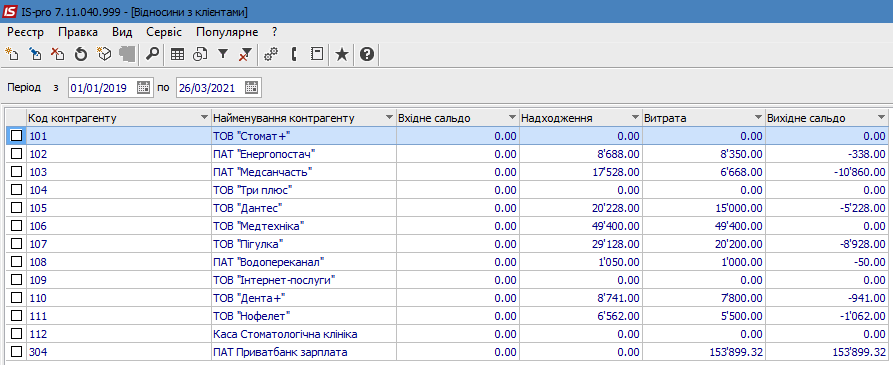Viewport: 893px width, 365px height.
Task: Open dropdown arrow of Вихідне сальдо column
Action: click(882, 117)
